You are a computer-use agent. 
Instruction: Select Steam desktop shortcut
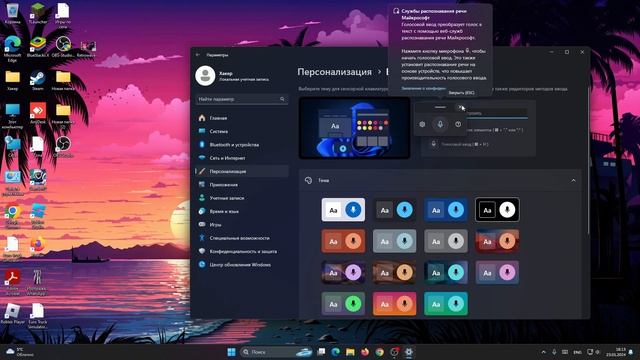[38, 80]
